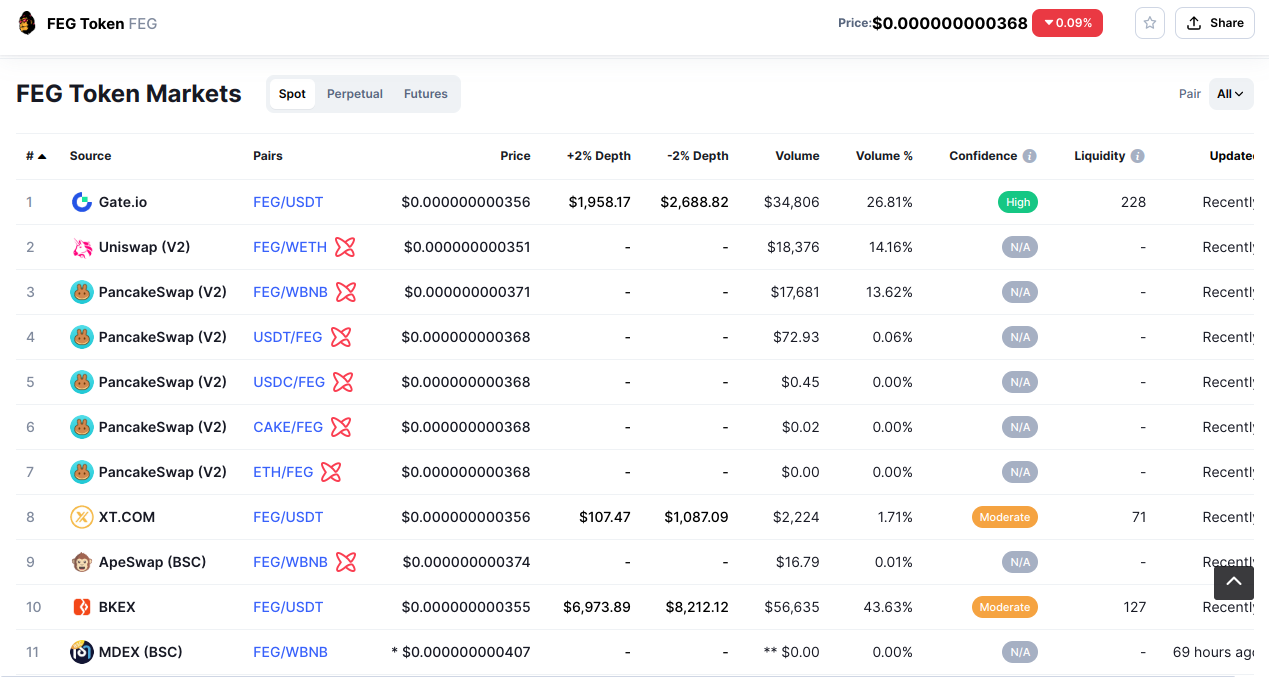
Task: Open Gate.io FEG/USDT pair link
Action: pyautogui.click(x=288, y=202)
